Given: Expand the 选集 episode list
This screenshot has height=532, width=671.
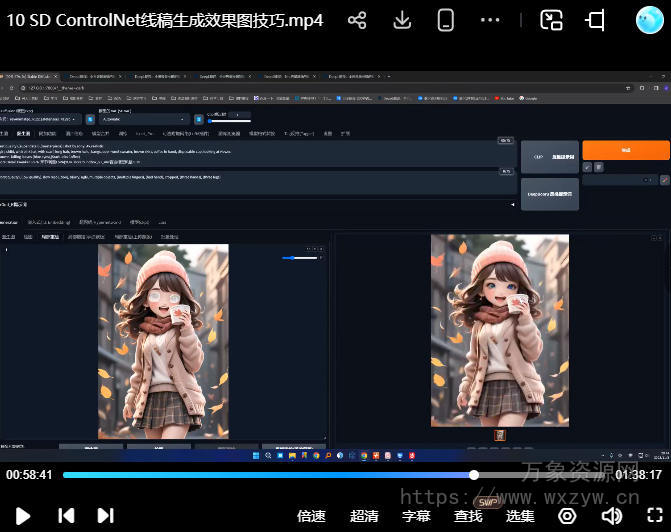Looking at the screenshot, I should [520, 516].
